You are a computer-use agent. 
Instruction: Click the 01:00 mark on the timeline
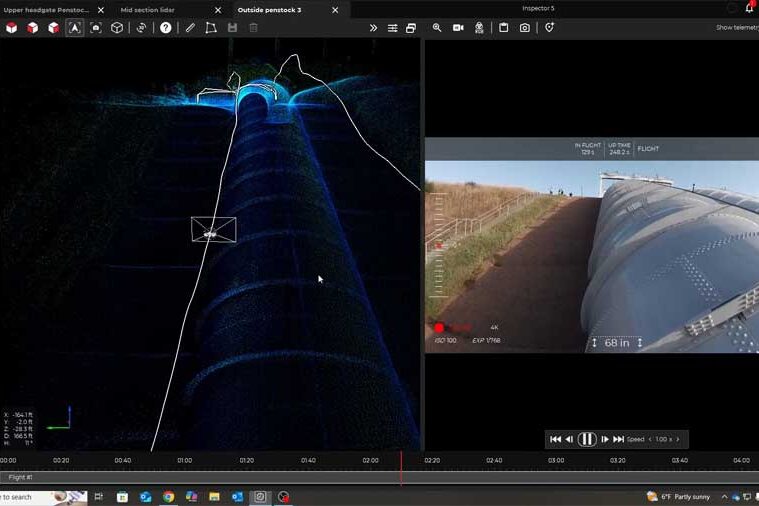(184, 460)
